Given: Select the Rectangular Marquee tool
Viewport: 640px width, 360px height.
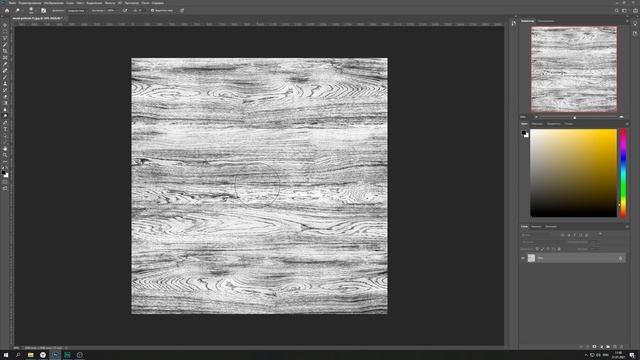Looking at the screenshot, I should 5,32.
